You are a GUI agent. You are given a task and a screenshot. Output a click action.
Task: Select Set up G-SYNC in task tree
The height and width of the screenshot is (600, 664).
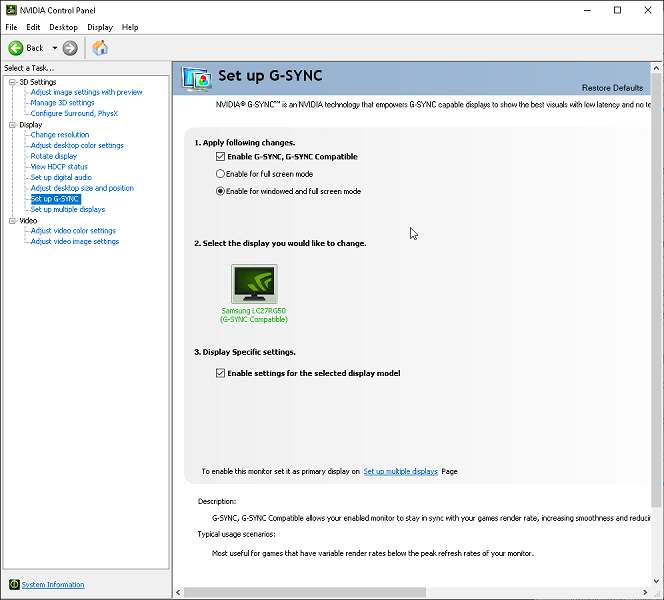click(55, 199)
